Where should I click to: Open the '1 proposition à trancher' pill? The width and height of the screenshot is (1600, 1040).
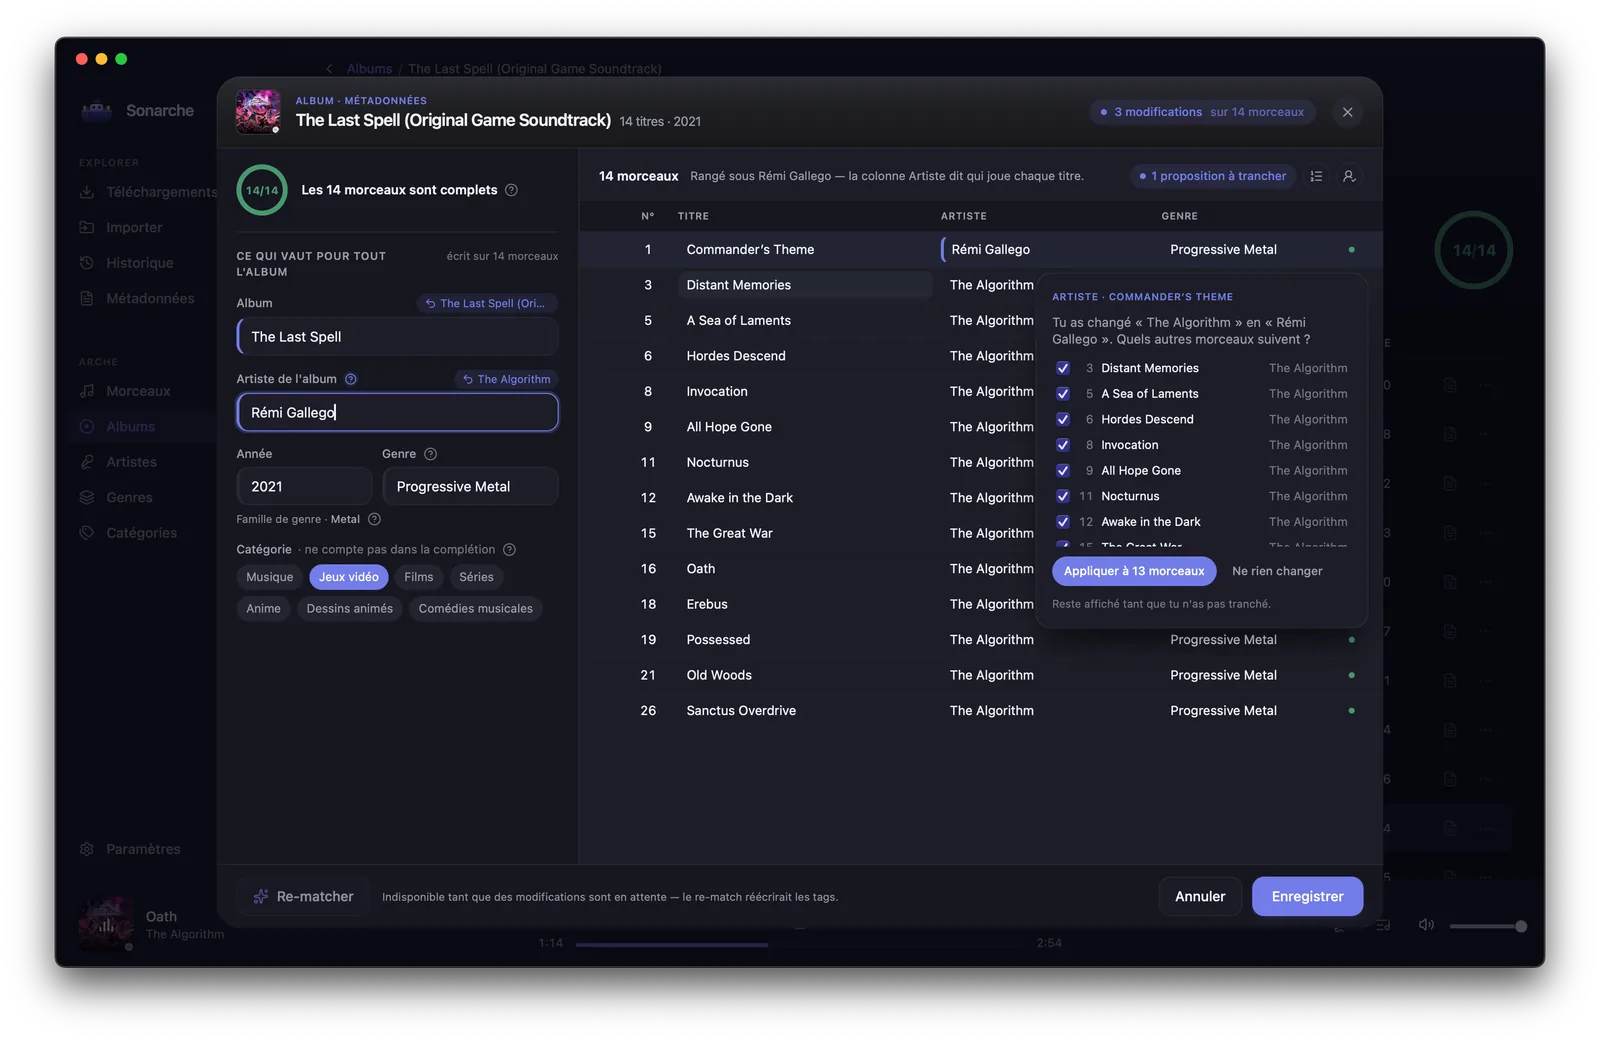(1213, 176)
